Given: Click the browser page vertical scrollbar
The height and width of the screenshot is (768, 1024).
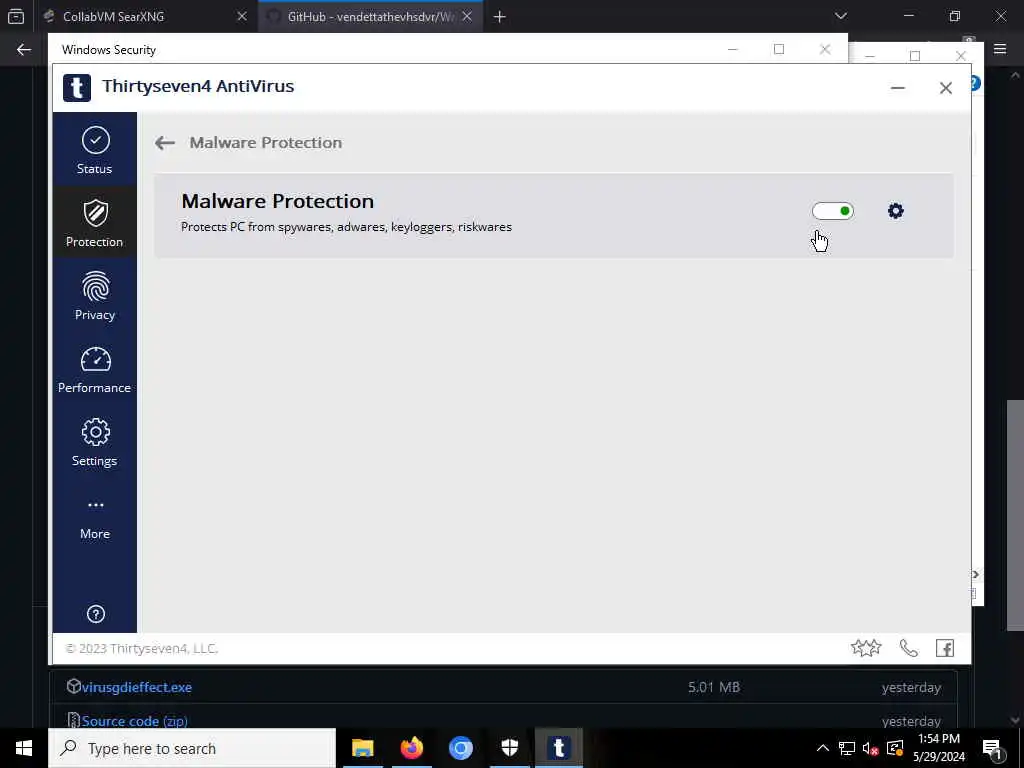Looking at the screenshot, I should point(1015,515).
